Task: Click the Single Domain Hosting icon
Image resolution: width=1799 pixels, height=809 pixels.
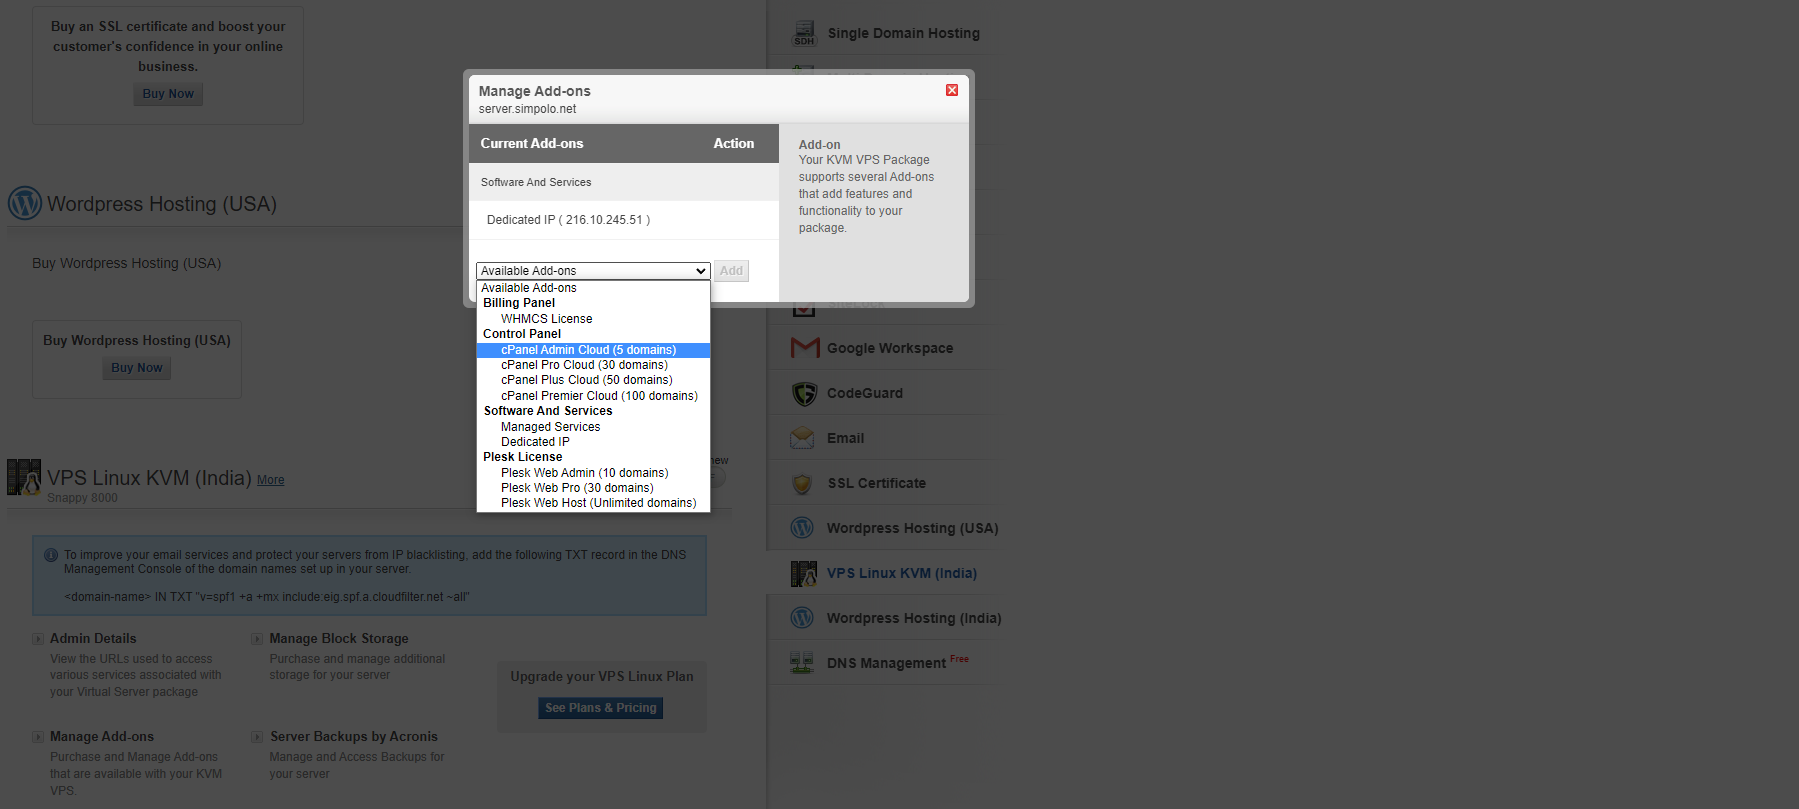Action: click(804, 34)
